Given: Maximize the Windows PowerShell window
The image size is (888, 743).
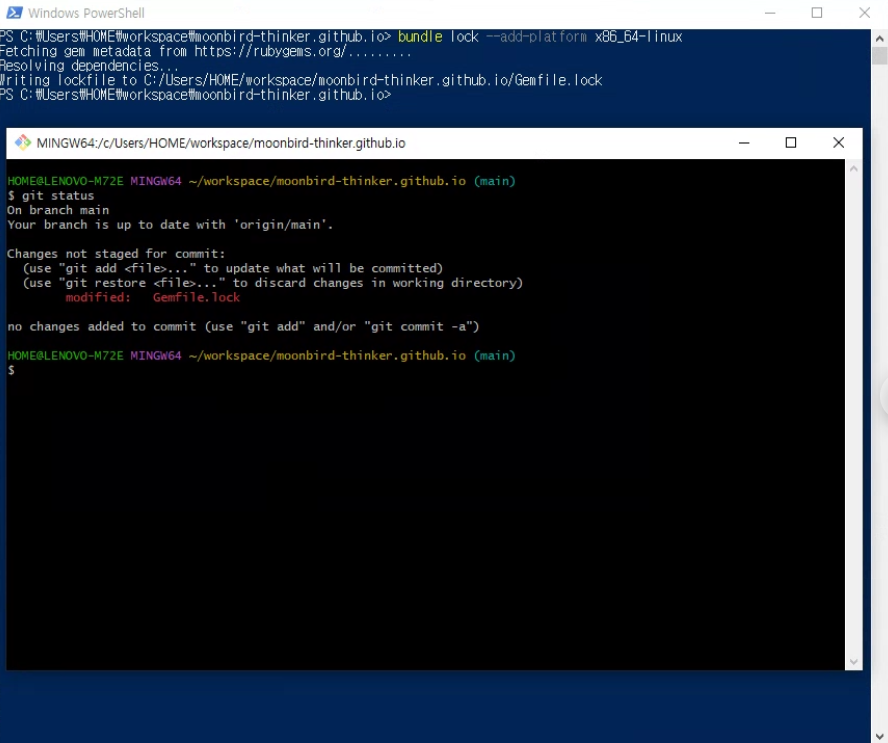Looking at the screenshot, I should point(817,12).
